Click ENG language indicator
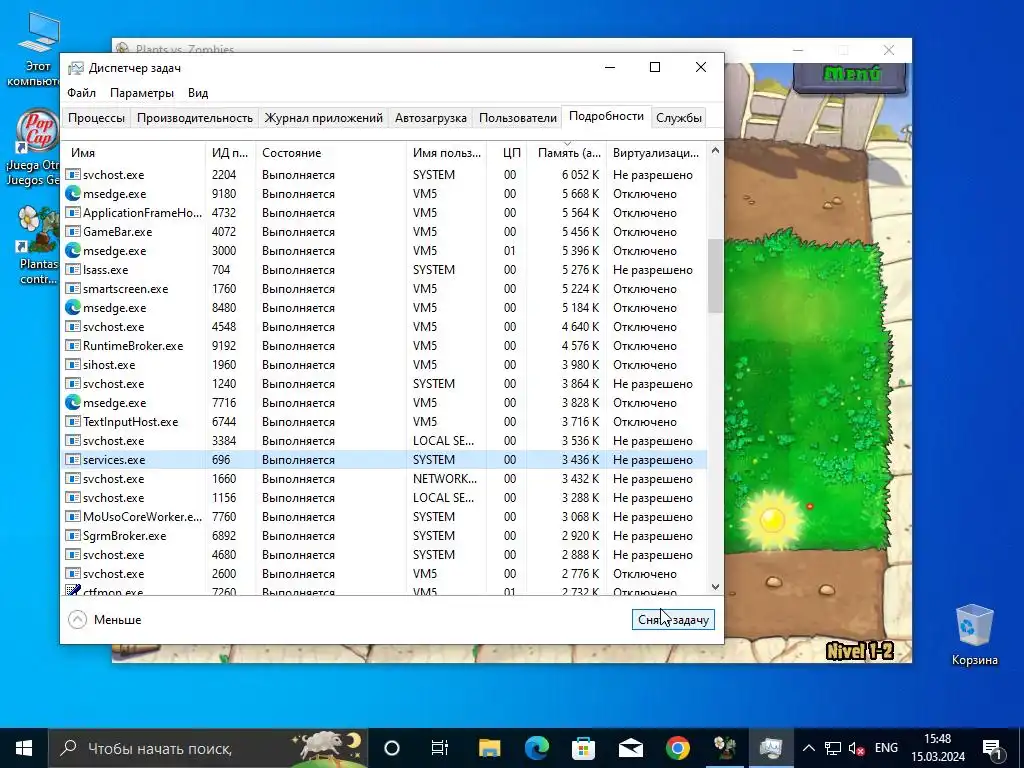Image resolution: width=1024 pixels, height=768 pixels. 886,748
